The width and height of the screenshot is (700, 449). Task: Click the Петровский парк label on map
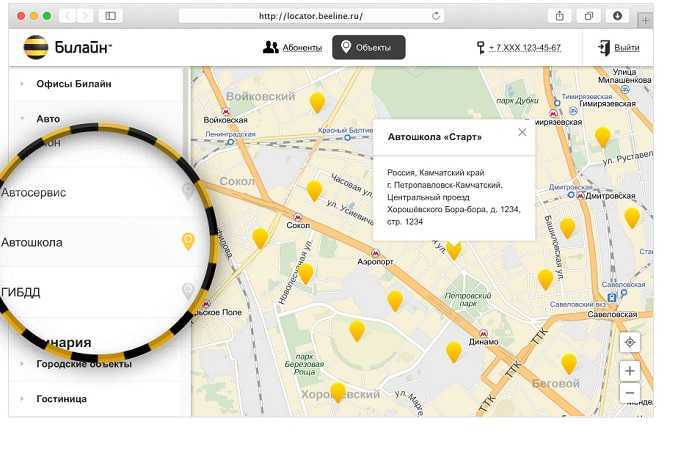point(468,299)
